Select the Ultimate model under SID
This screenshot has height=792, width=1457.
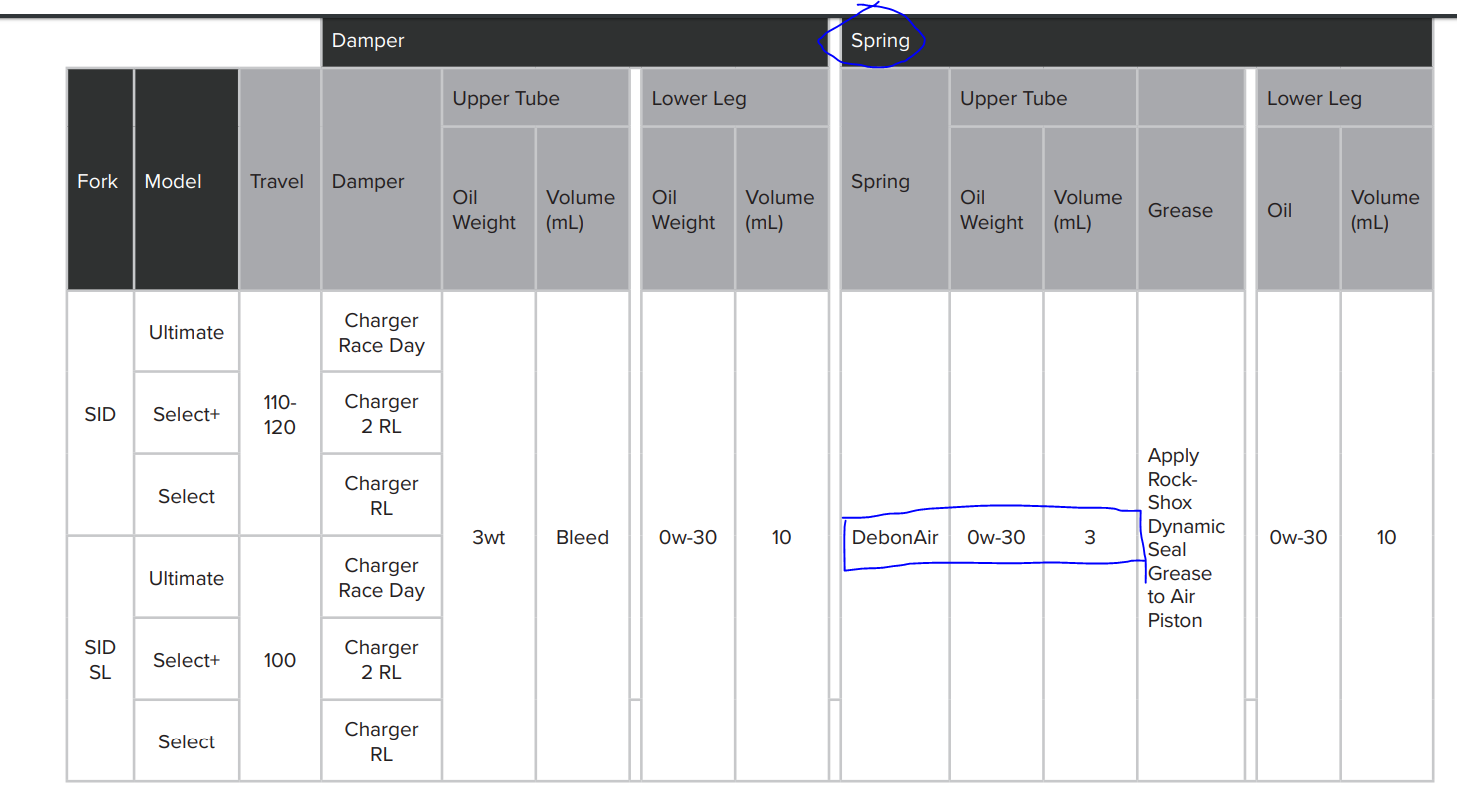pos(186,332)
